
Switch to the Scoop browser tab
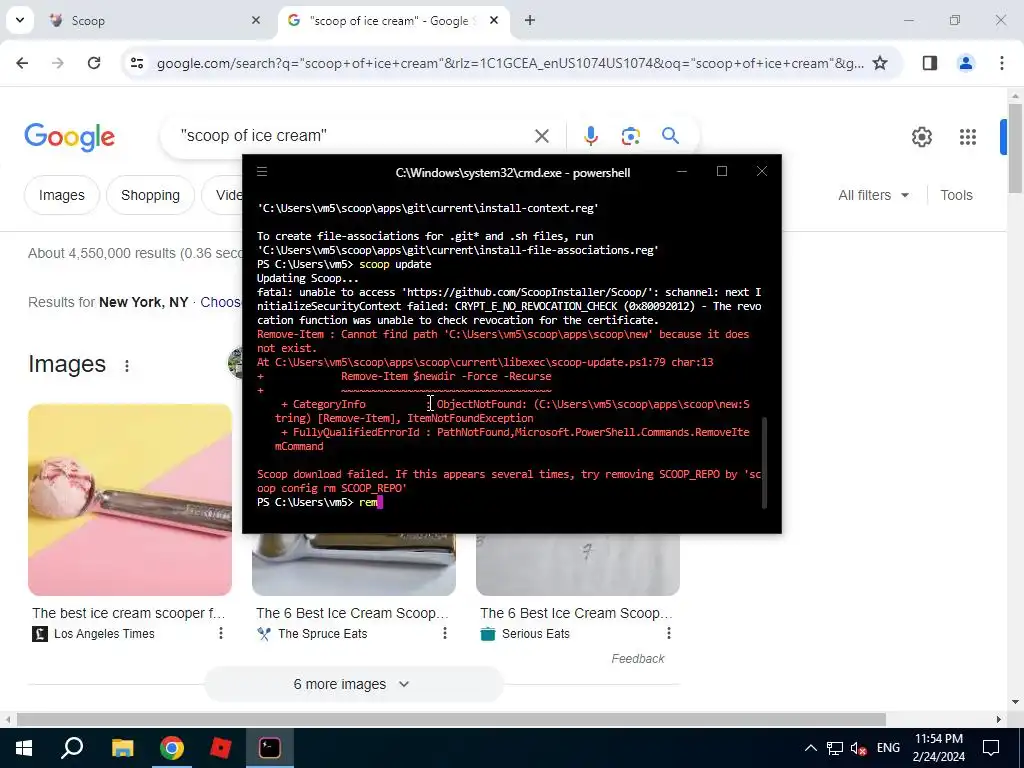[x=155, y=21]
